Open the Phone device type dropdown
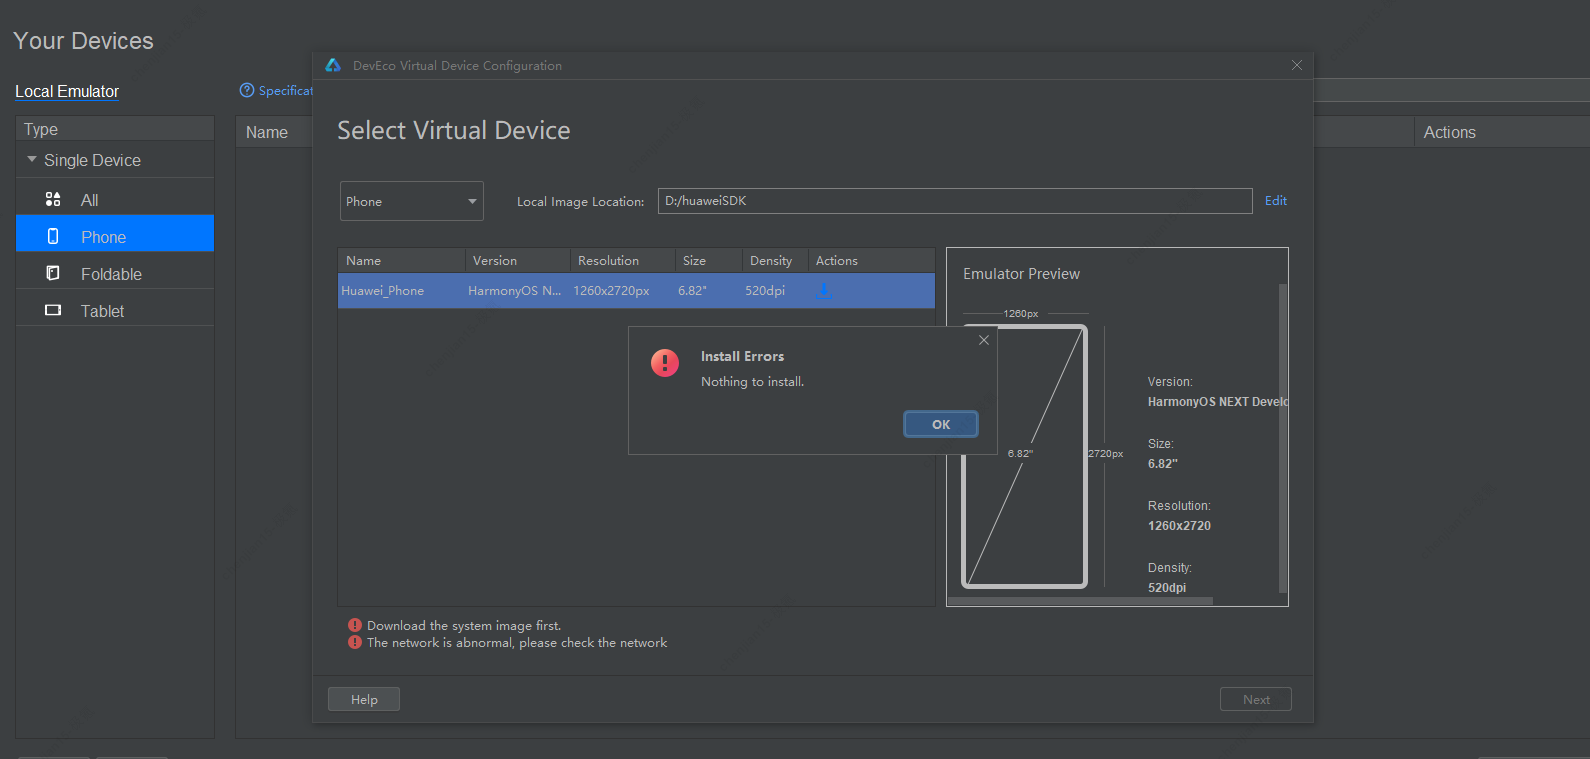This screenshot has width=1590, height=759. [x=412, y=201]
